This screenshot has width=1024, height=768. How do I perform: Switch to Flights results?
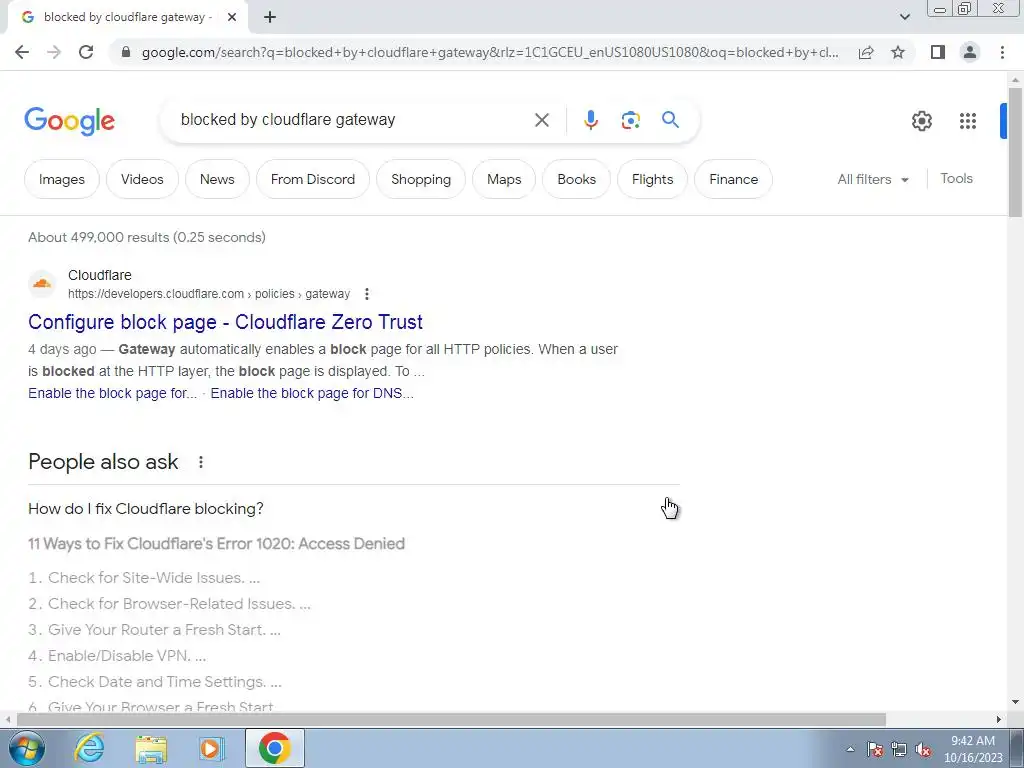[x=652, y=179]
